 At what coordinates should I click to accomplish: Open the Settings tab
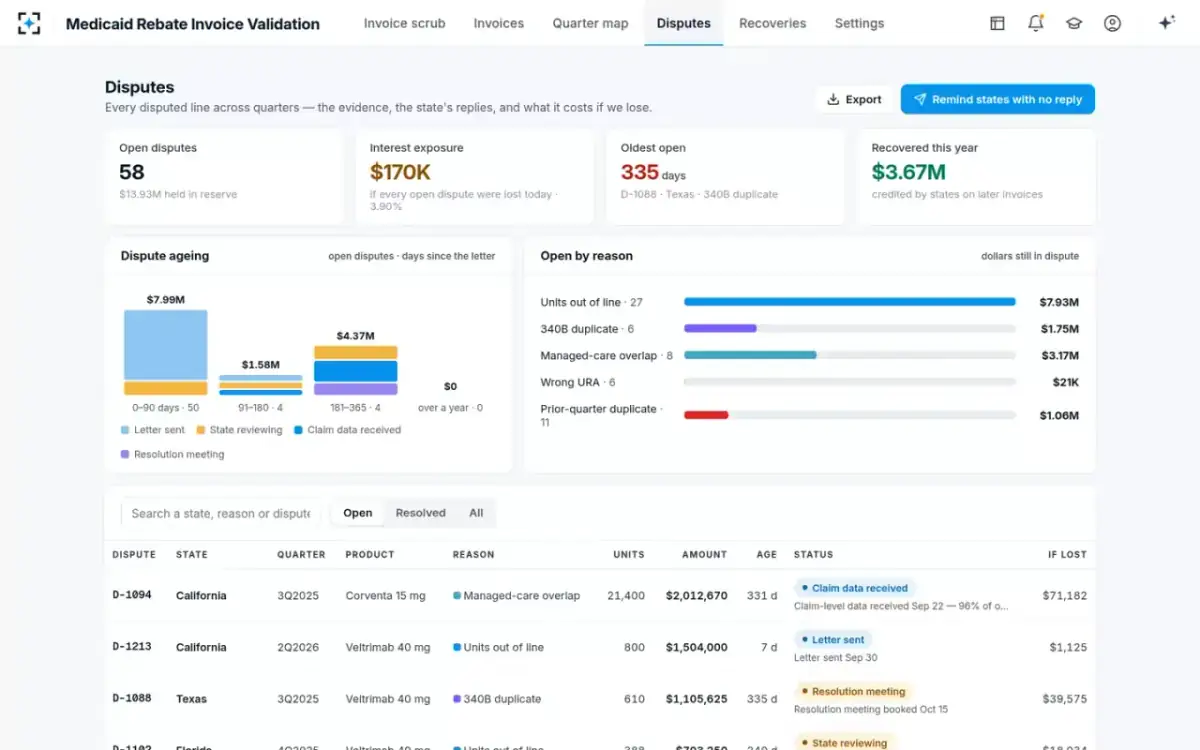point(859,23)
